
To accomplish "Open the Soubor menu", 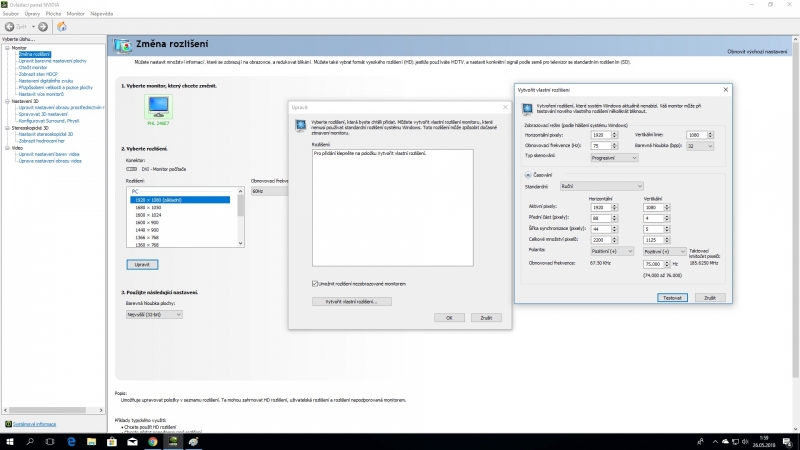I will click(11, 14).
